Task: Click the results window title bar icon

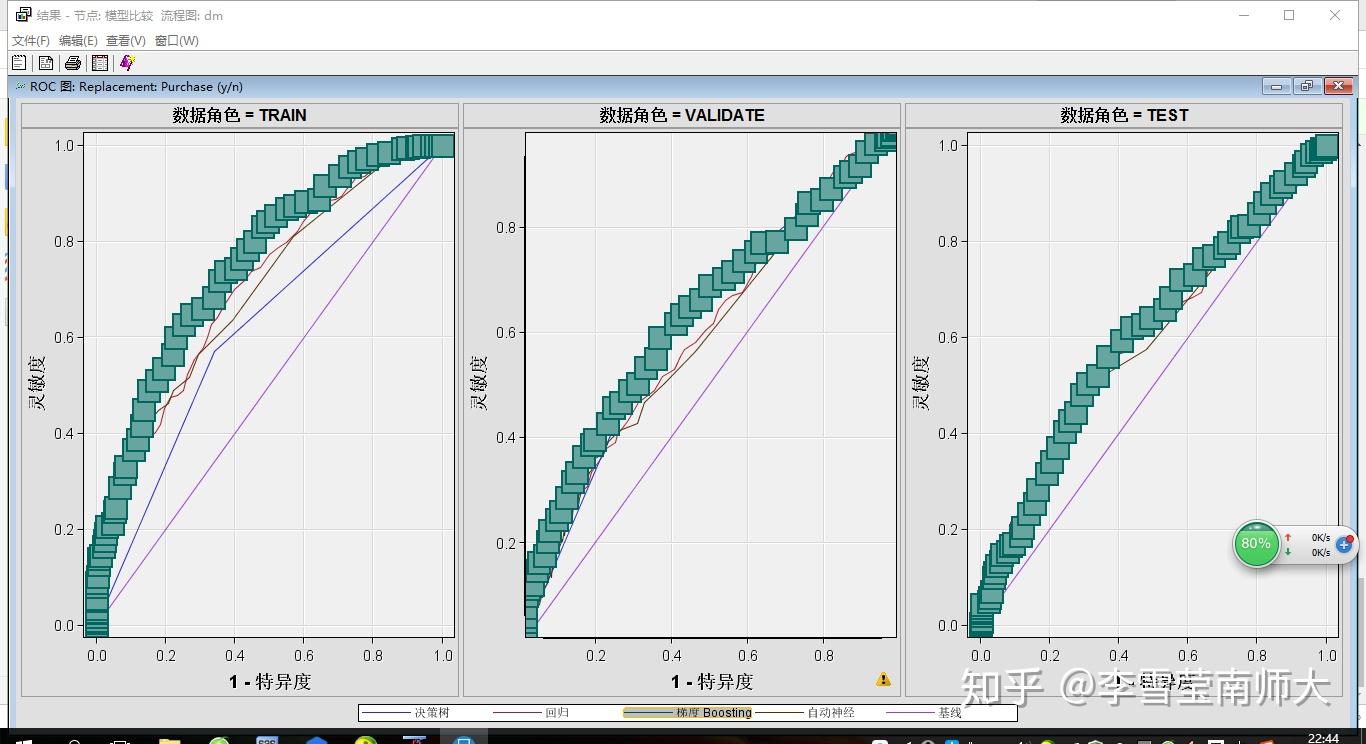Action: 23,15
